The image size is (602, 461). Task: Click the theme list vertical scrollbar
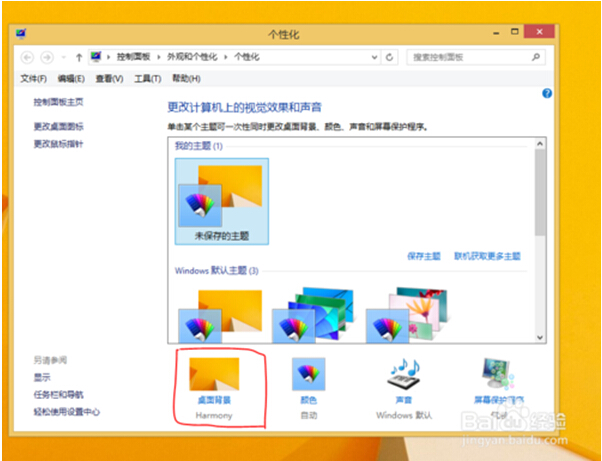click(541, 200)
